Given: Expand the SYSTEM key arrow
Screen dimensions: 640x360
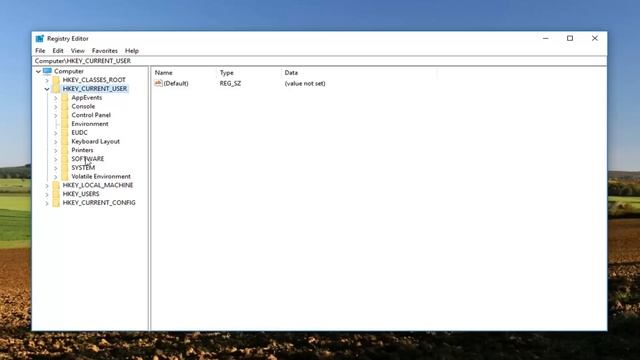Looking at the screenshot, I should point(56,168).
